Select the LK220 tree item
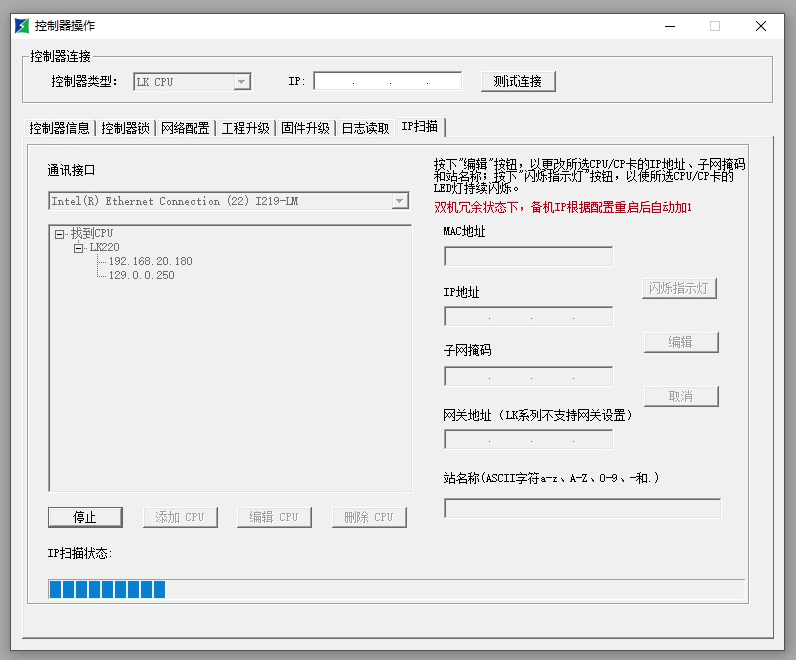This screenshot has height=660, width=796. pos(105,247)
